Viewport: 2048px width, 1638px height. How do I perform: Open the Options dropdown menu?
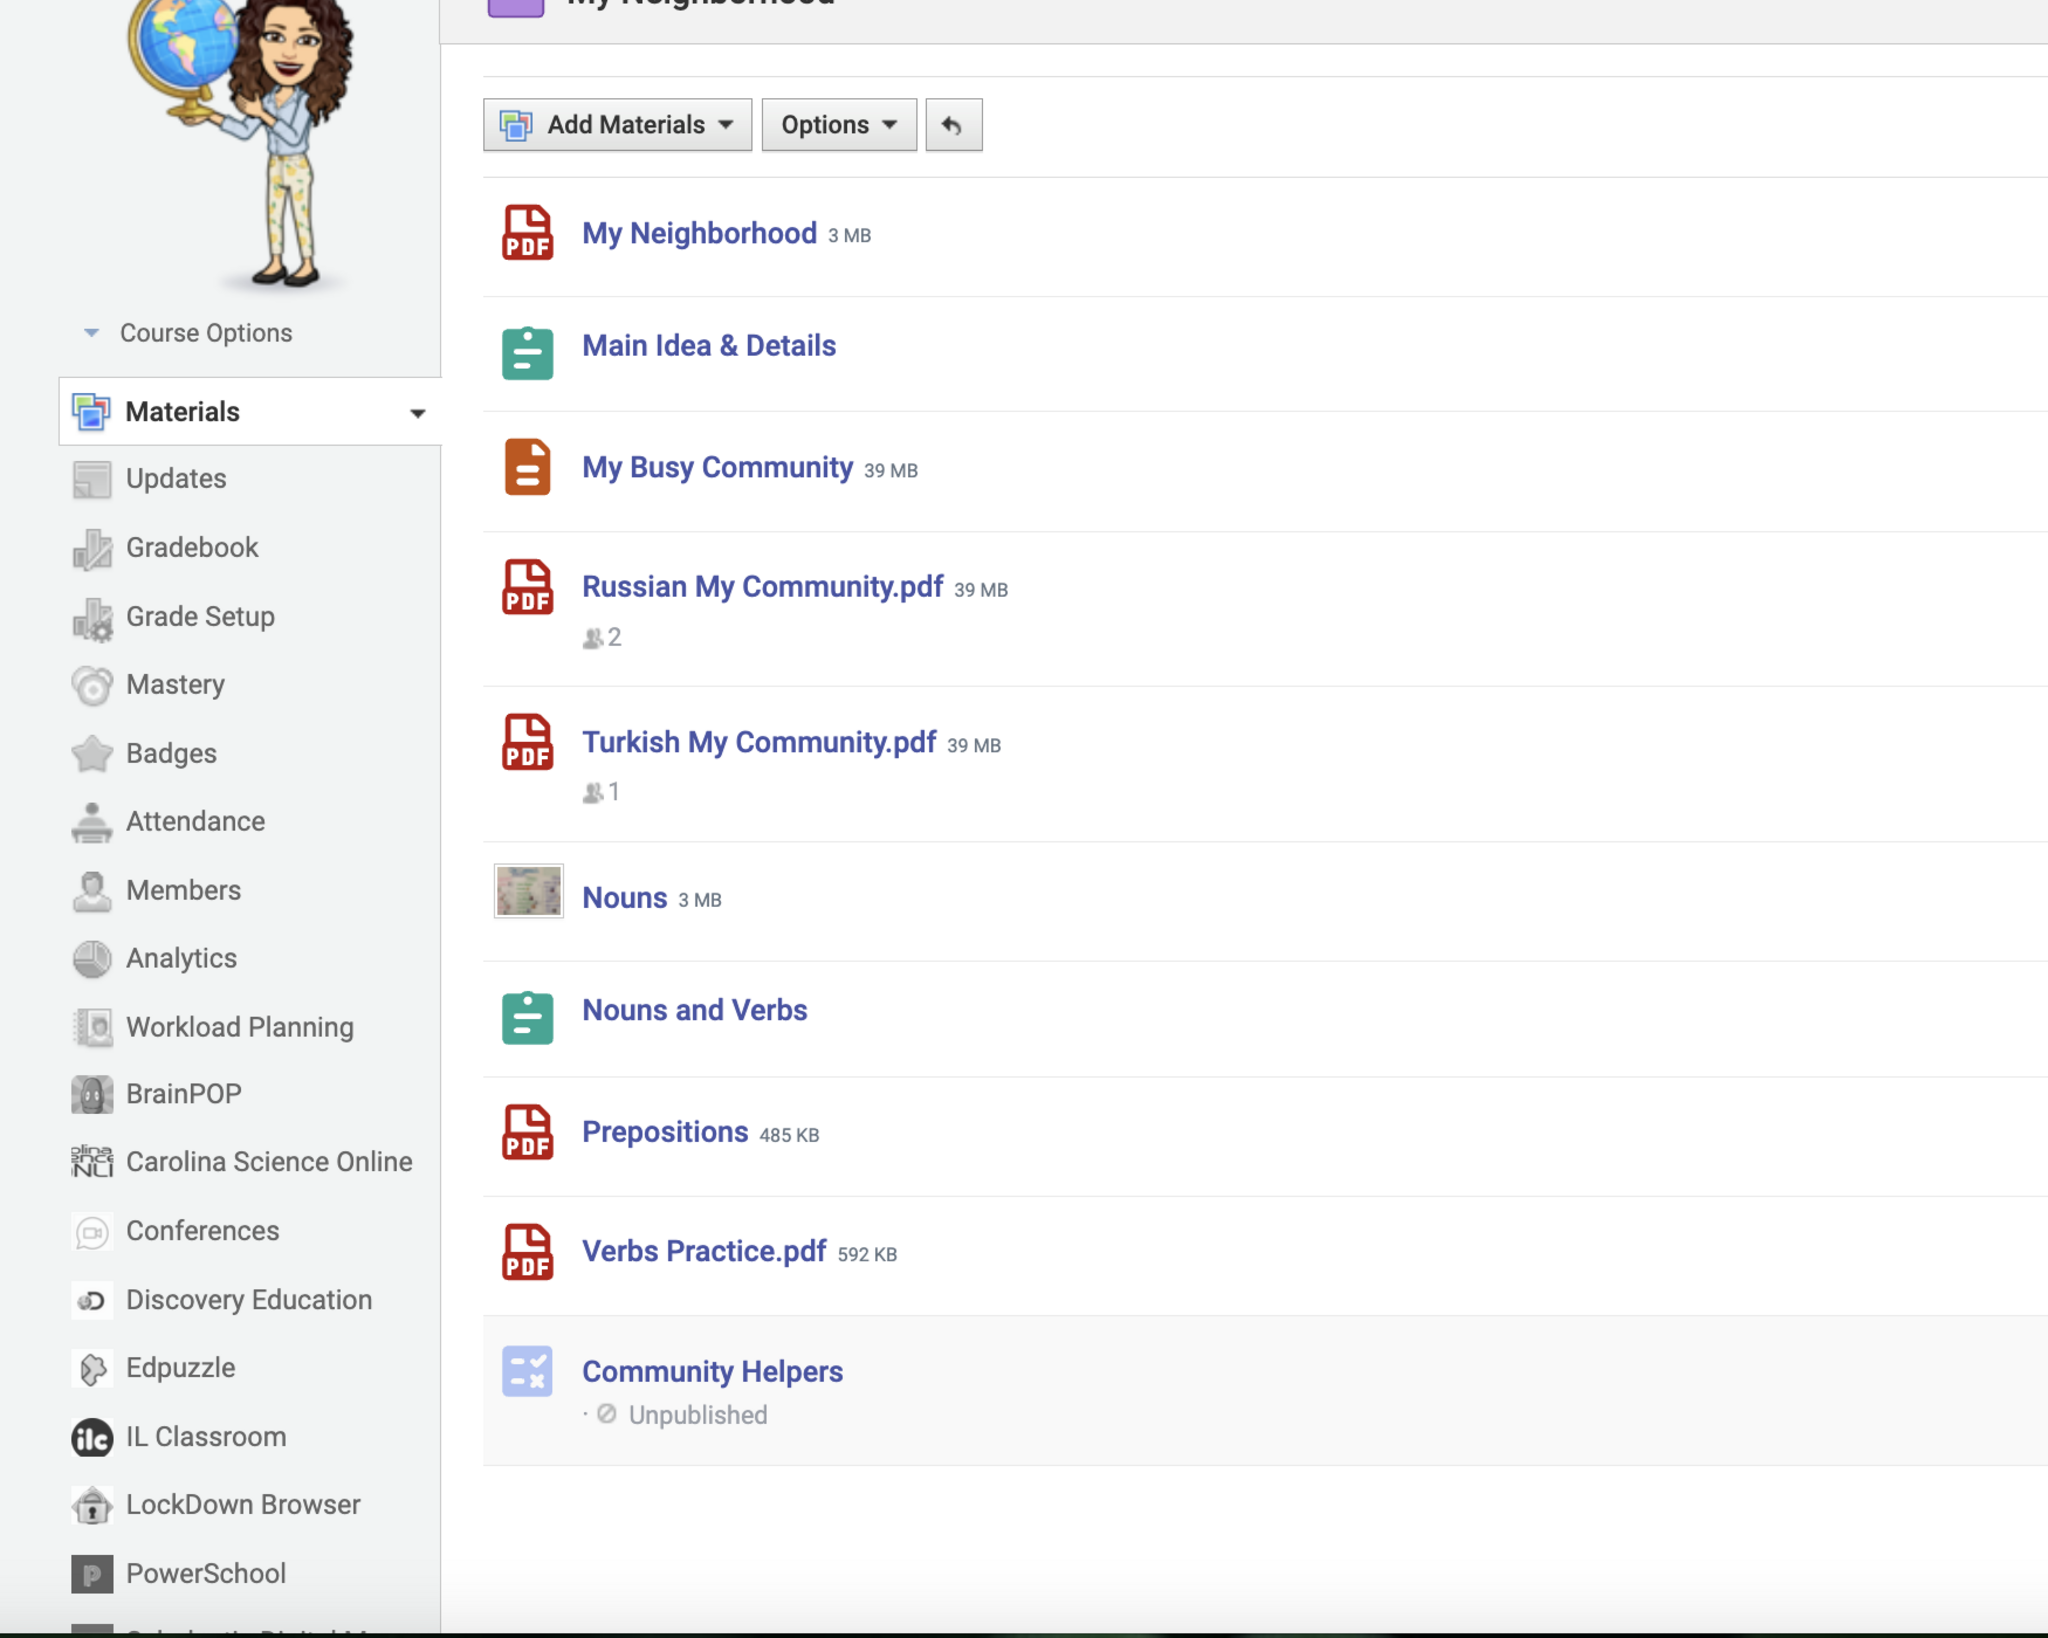(838, 125)
